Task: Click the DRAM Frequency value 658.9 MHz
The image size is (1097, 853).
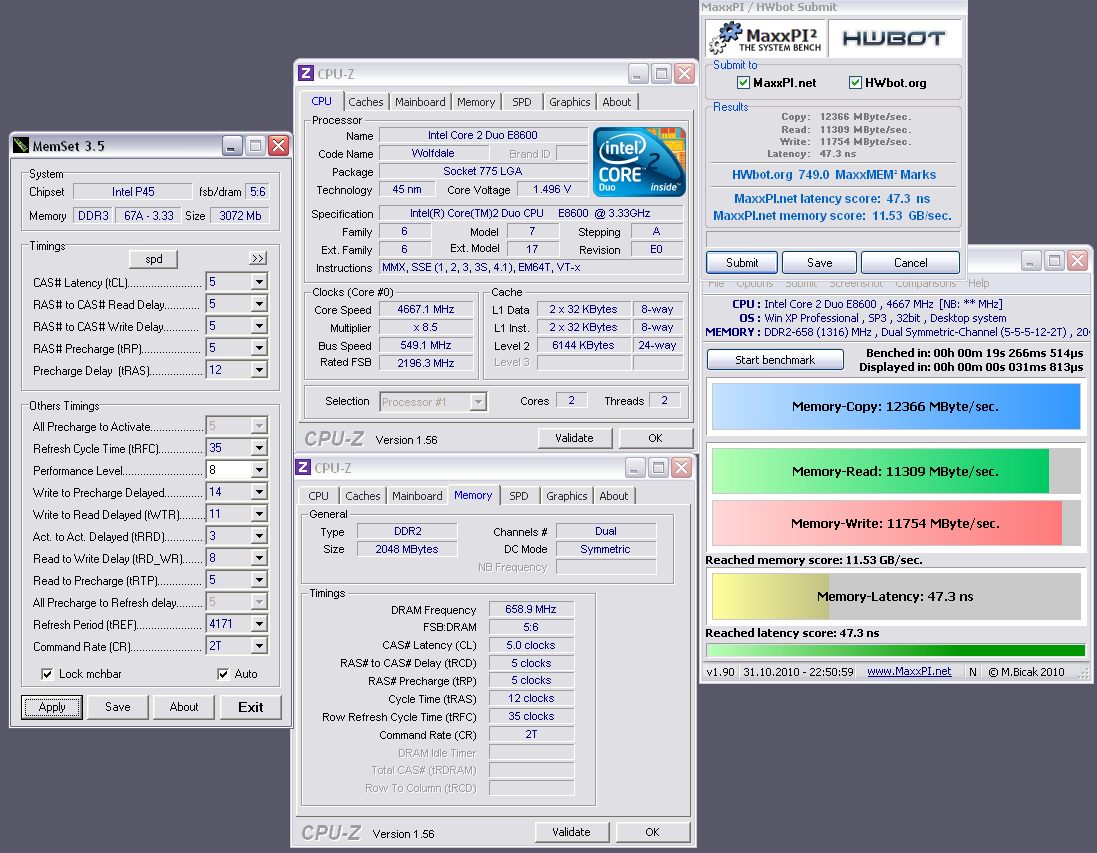Action: [530, 609]
